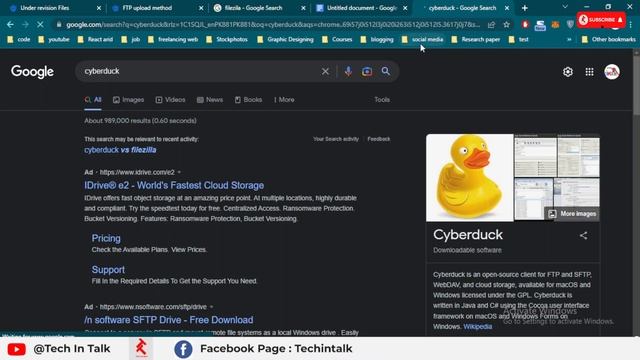
Task: Open a new browser tab
Action: (x=524, y=8)
